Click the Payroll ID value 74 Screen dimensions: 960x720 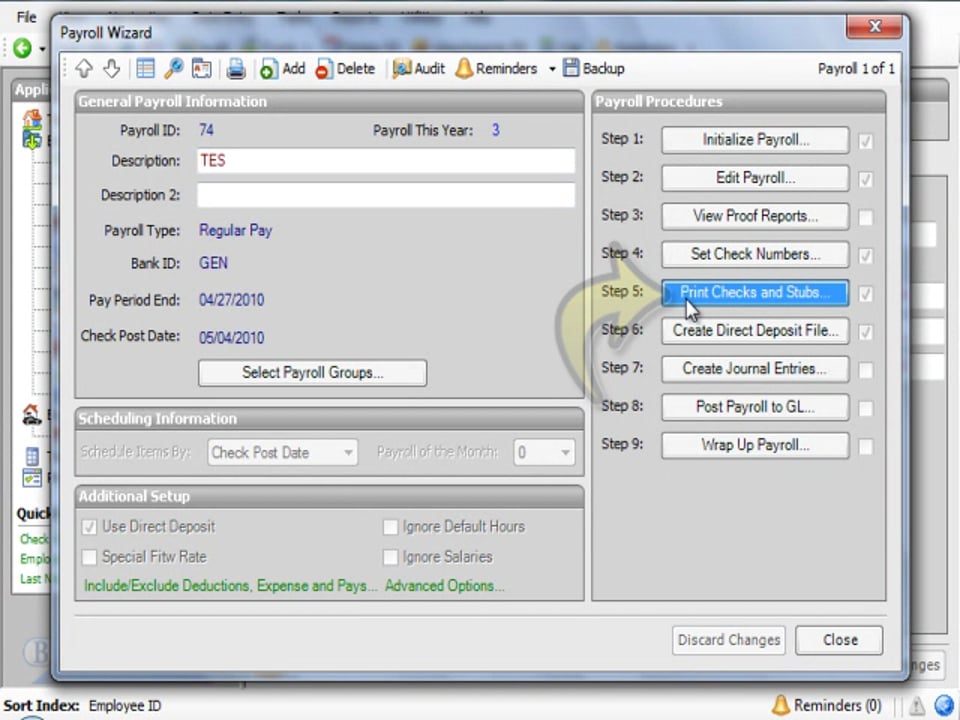(x=206, y=130)
